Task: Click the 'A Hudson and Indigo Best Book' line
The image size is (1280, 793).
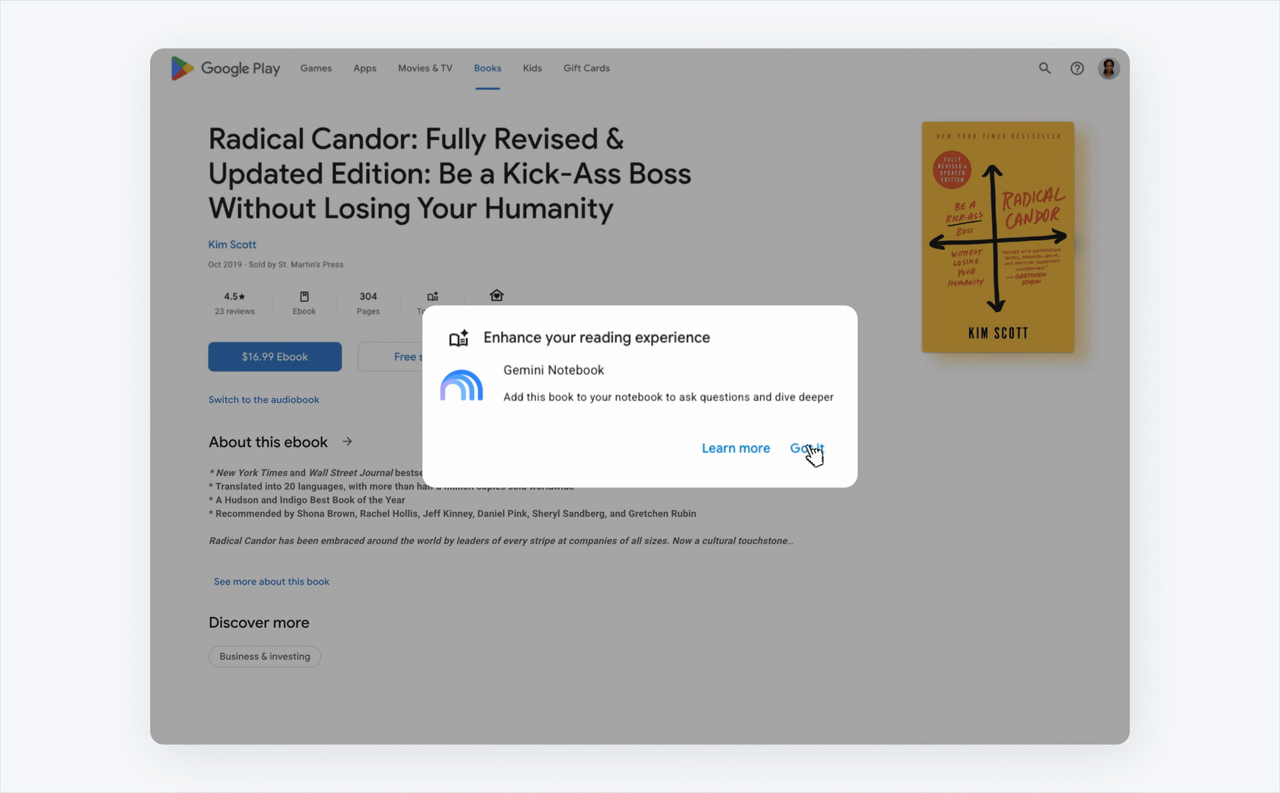Action: (x=307, y=500)
